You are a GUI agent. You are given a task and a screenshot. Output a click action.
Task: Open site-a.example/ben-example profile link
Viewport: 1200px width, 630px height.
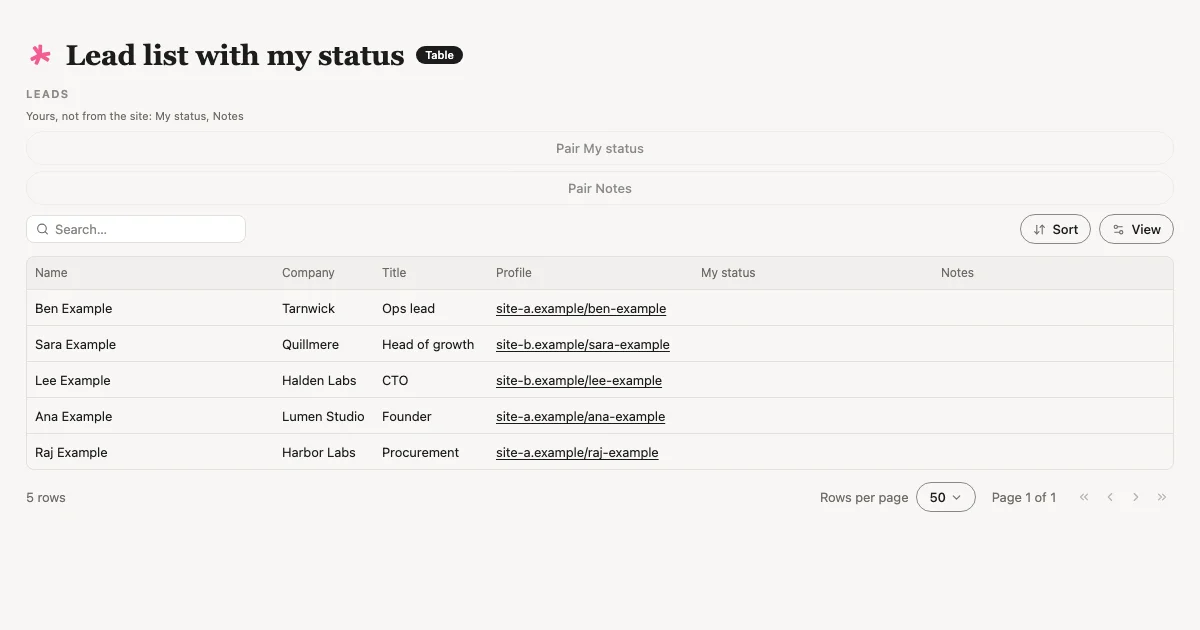click(581, 308)
